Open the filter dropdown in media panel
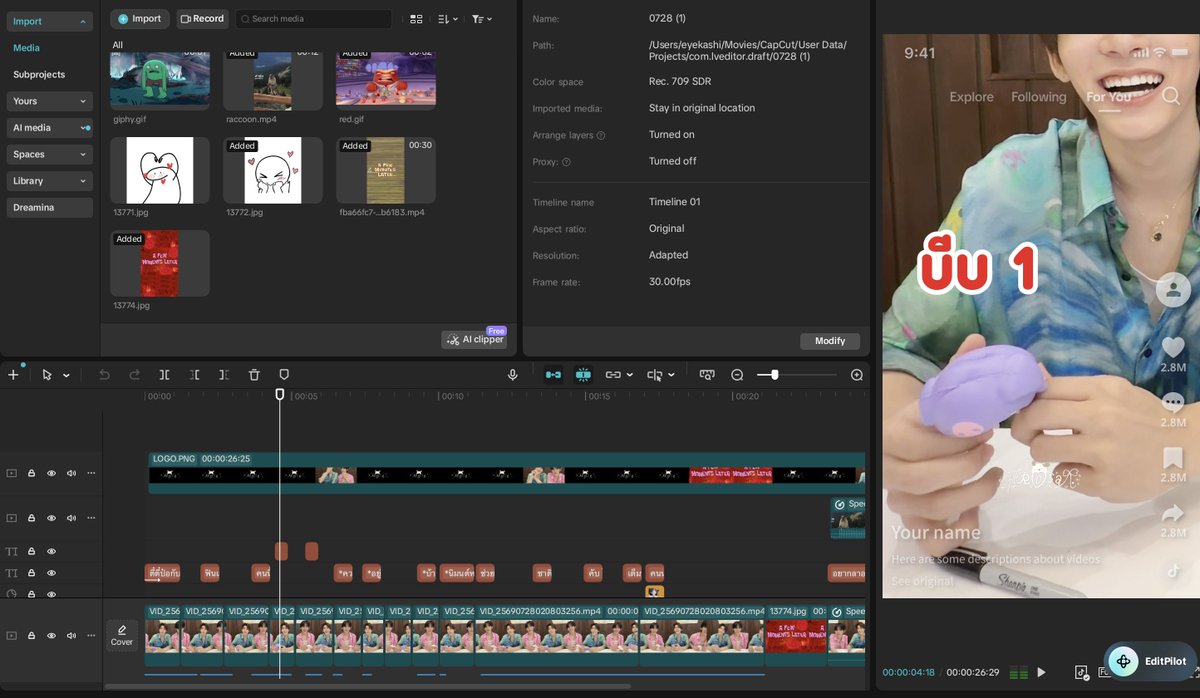 tap(482, 19)
